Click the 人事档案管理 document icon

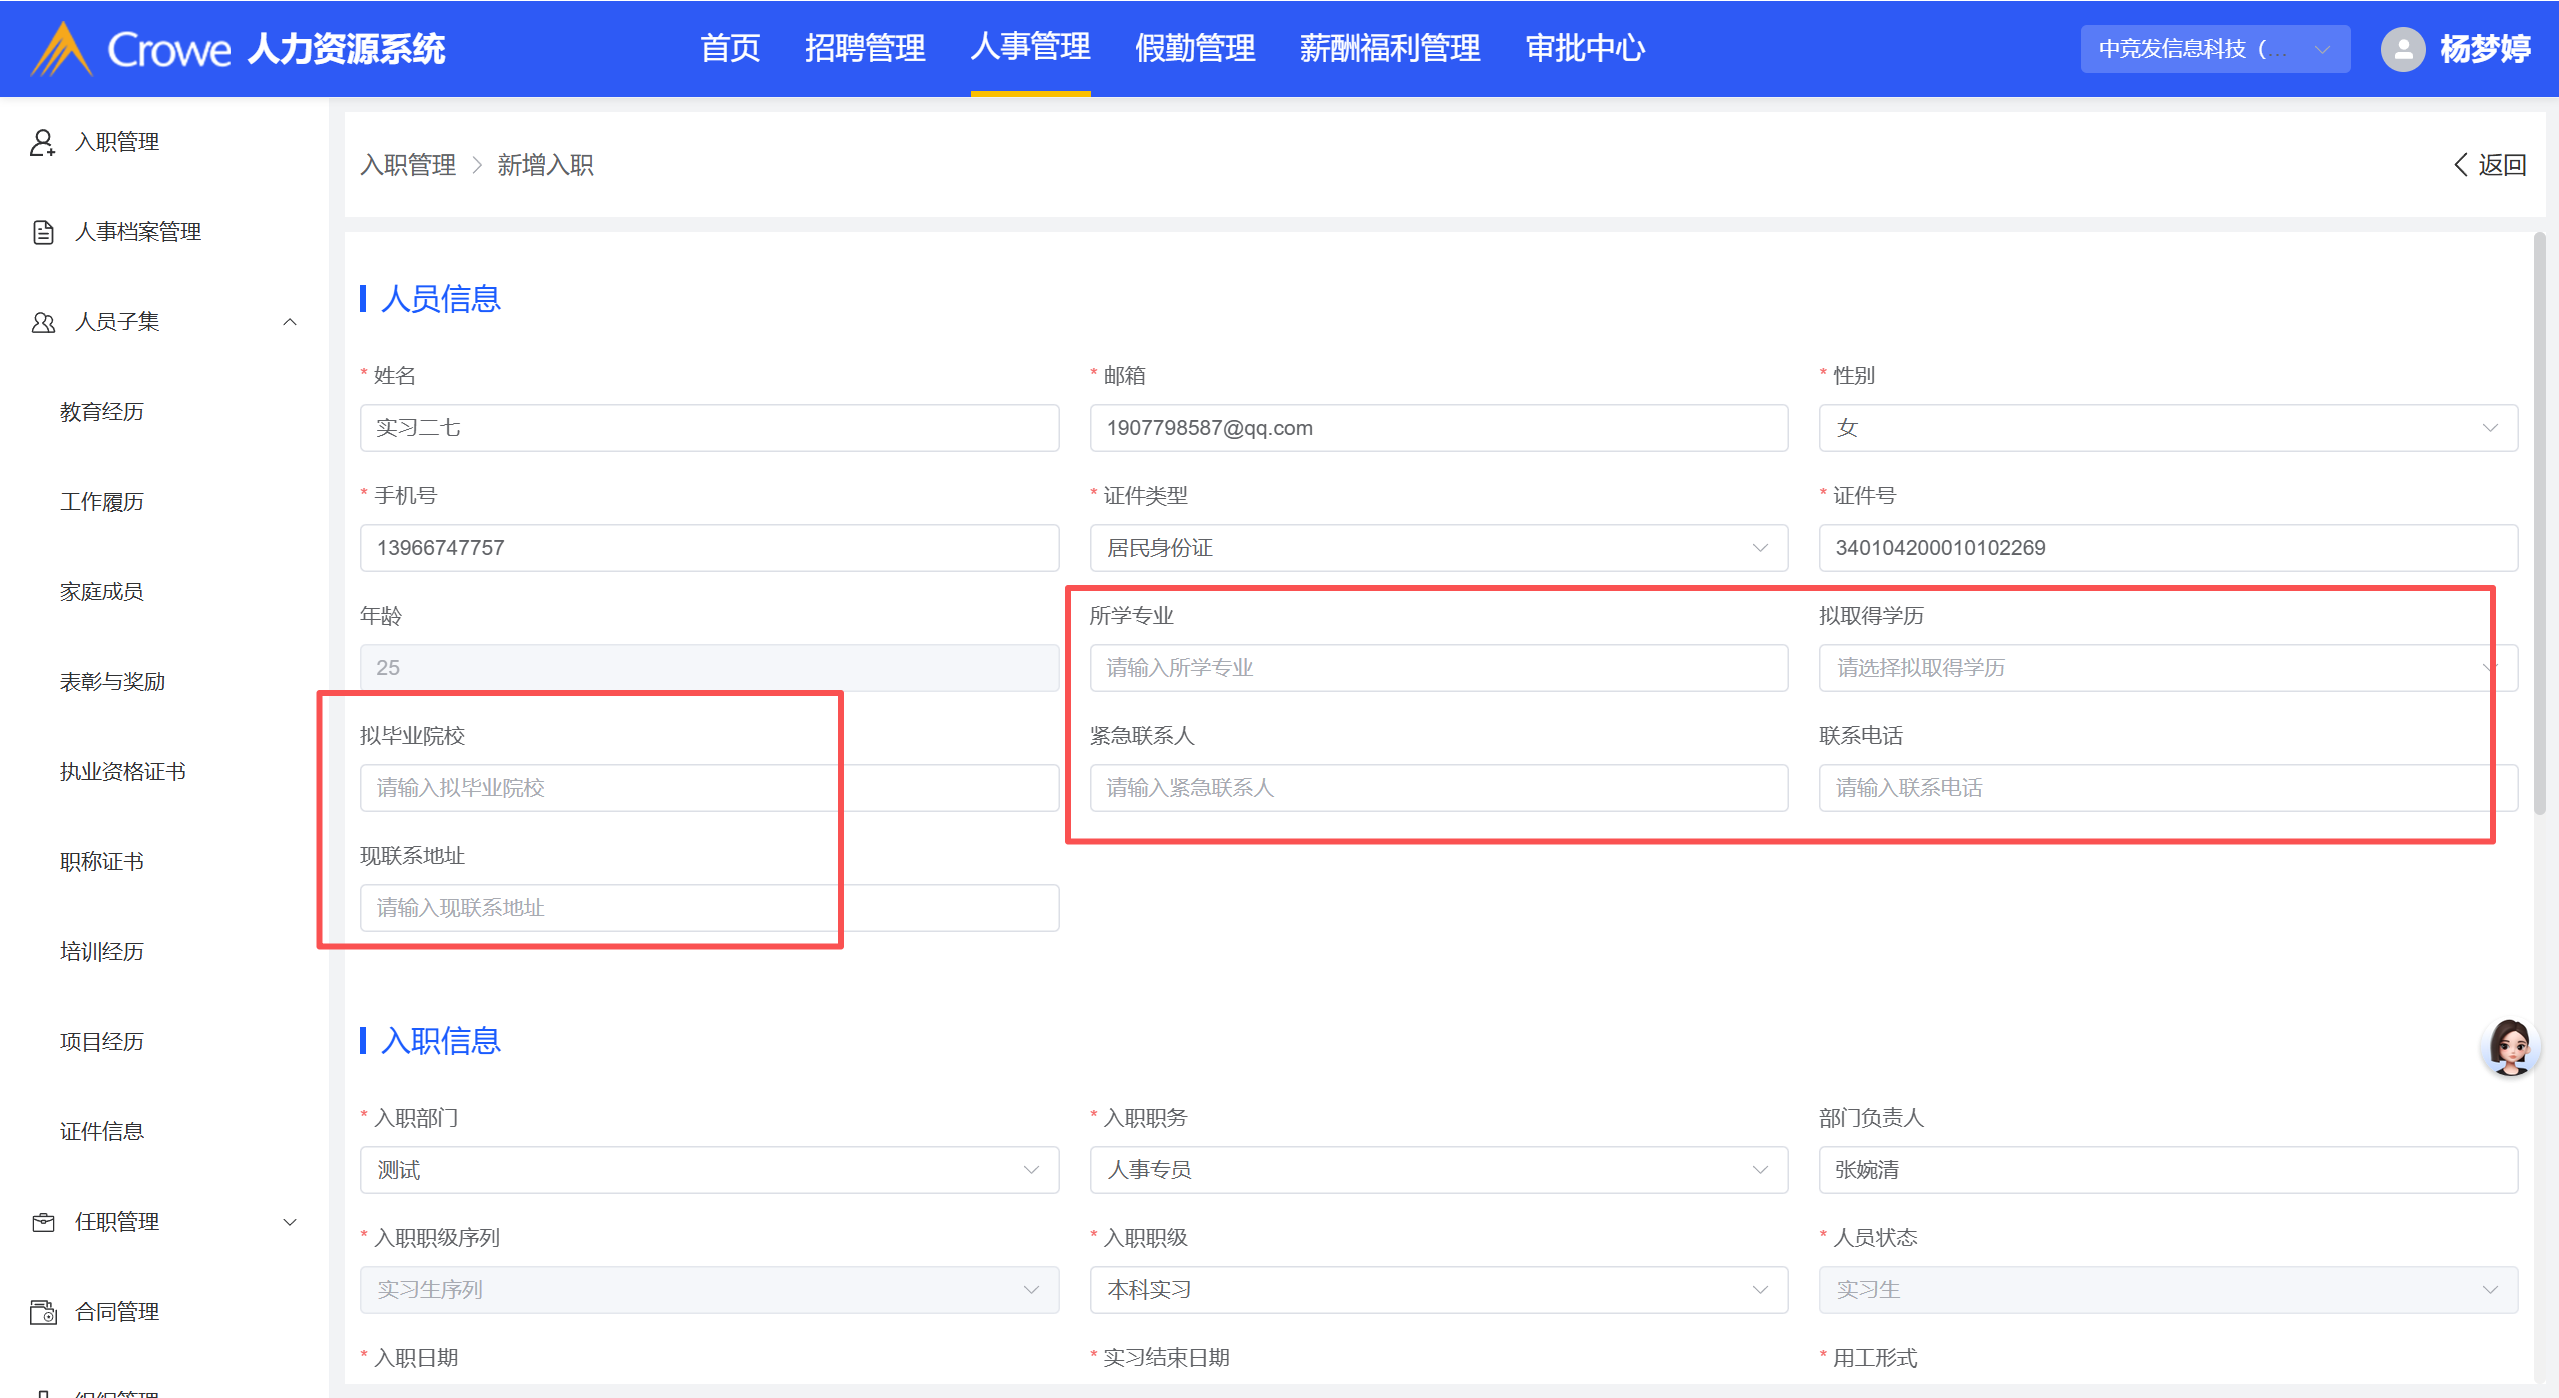42,232
